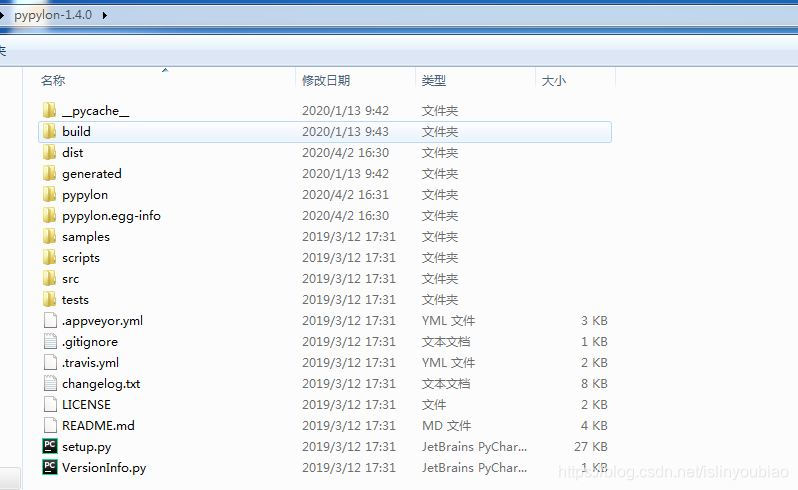This screenshot has width=798, height=490.
Task: Select the file name __pycache__
Action: tap(95, 110)
